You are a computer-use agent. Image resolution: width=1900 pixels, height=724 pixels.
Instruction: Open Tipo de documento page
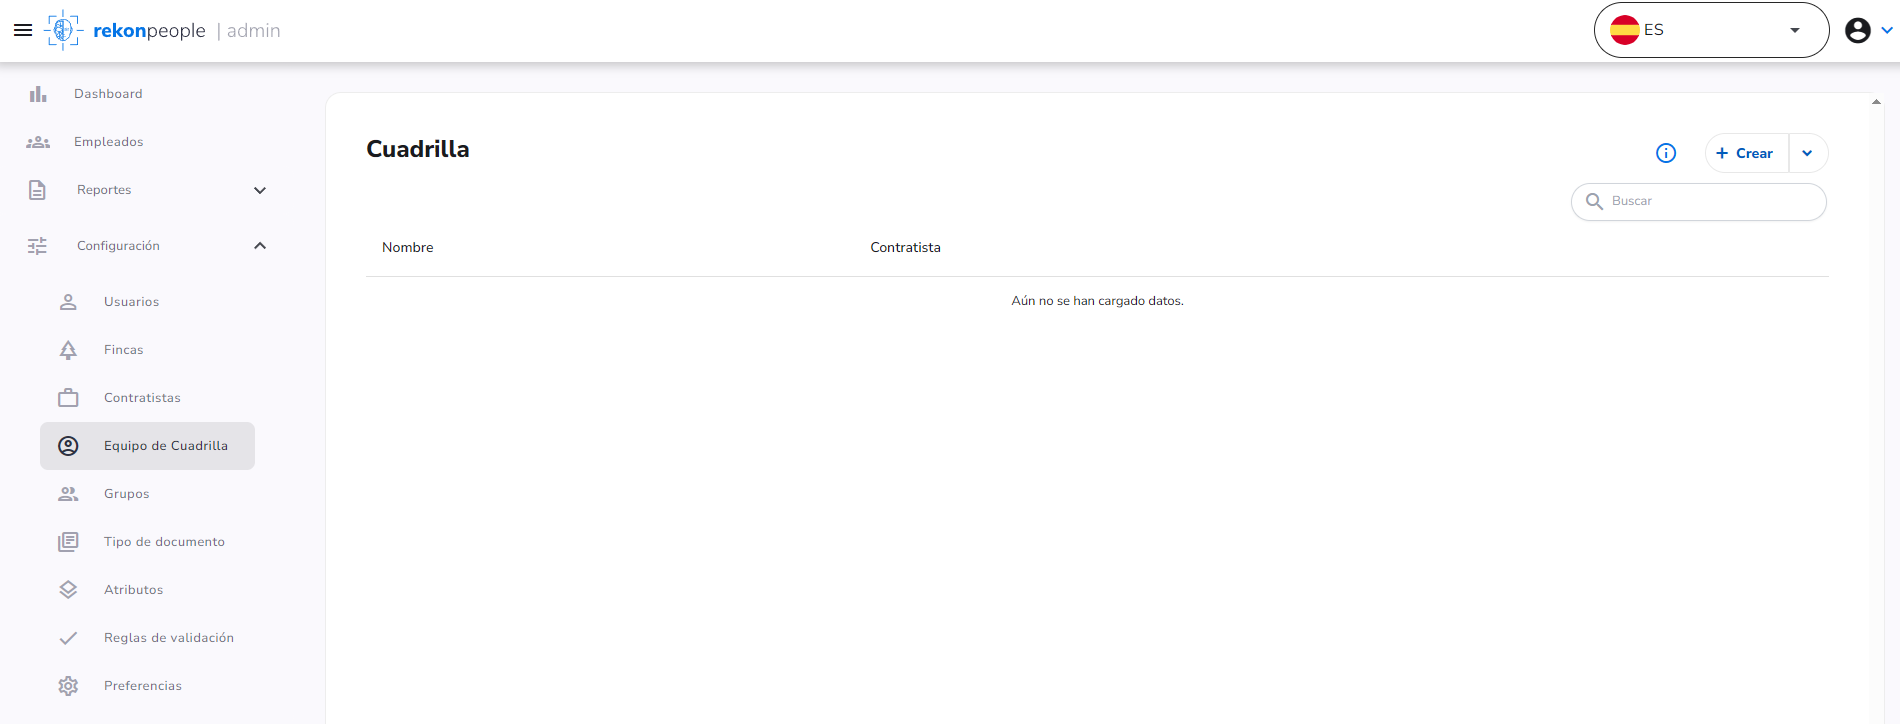(x=164, y=542)
